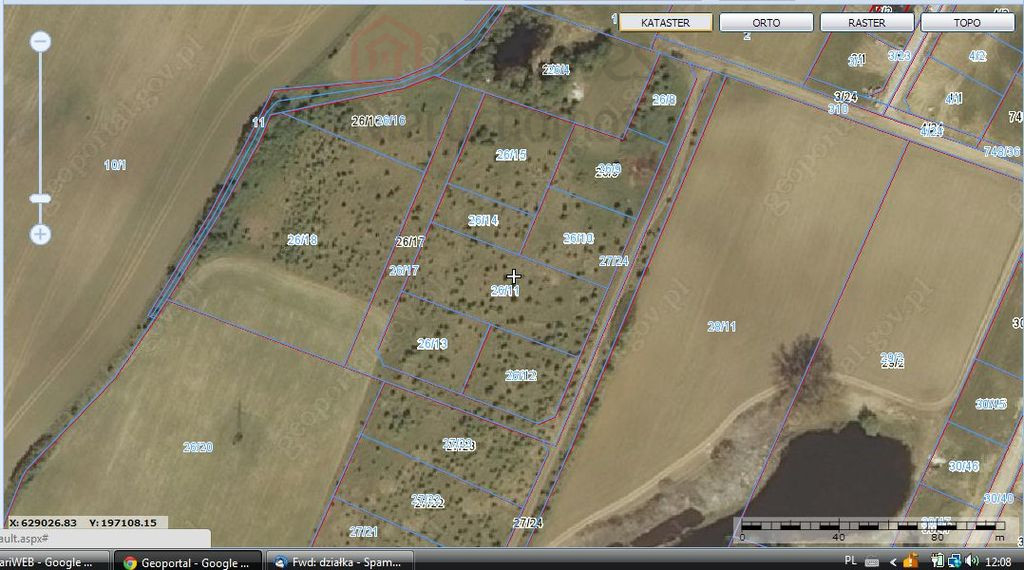Switch to the KATASTER map layer
This screenshot has width=1024, height=570.
pos(665,22)
